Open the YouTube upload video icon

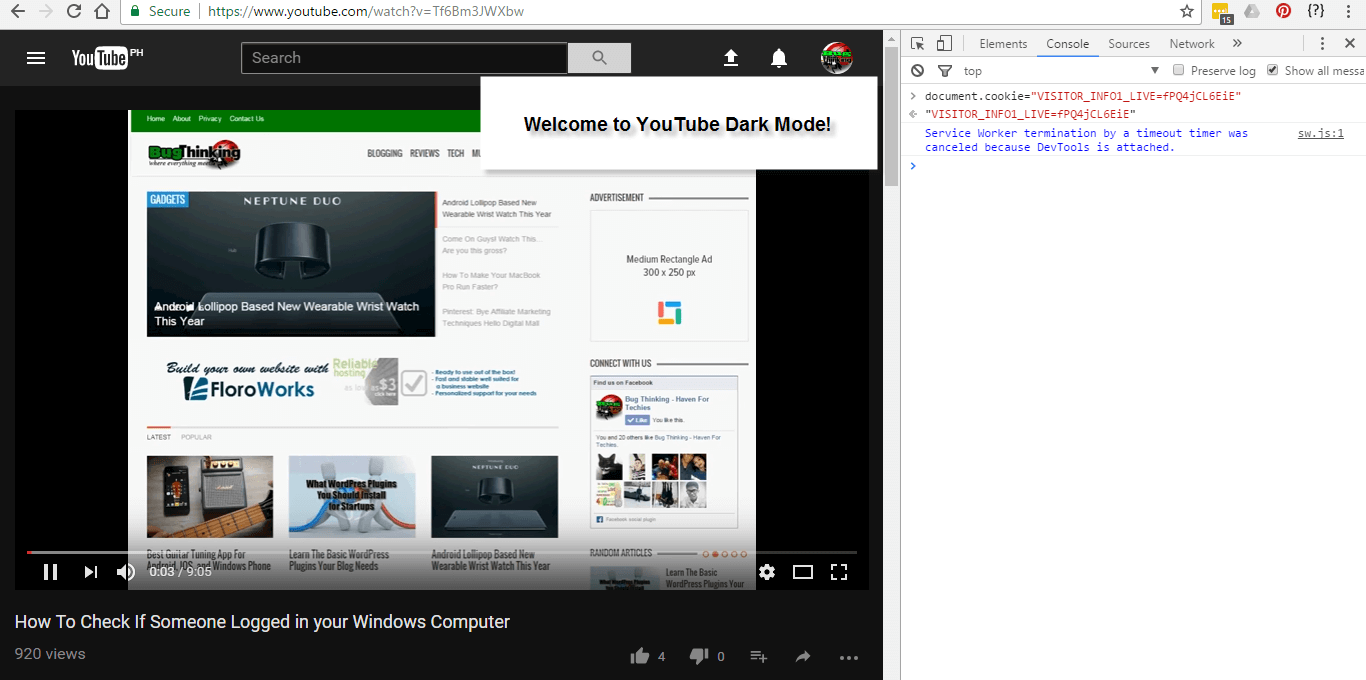tap(731, 58)
